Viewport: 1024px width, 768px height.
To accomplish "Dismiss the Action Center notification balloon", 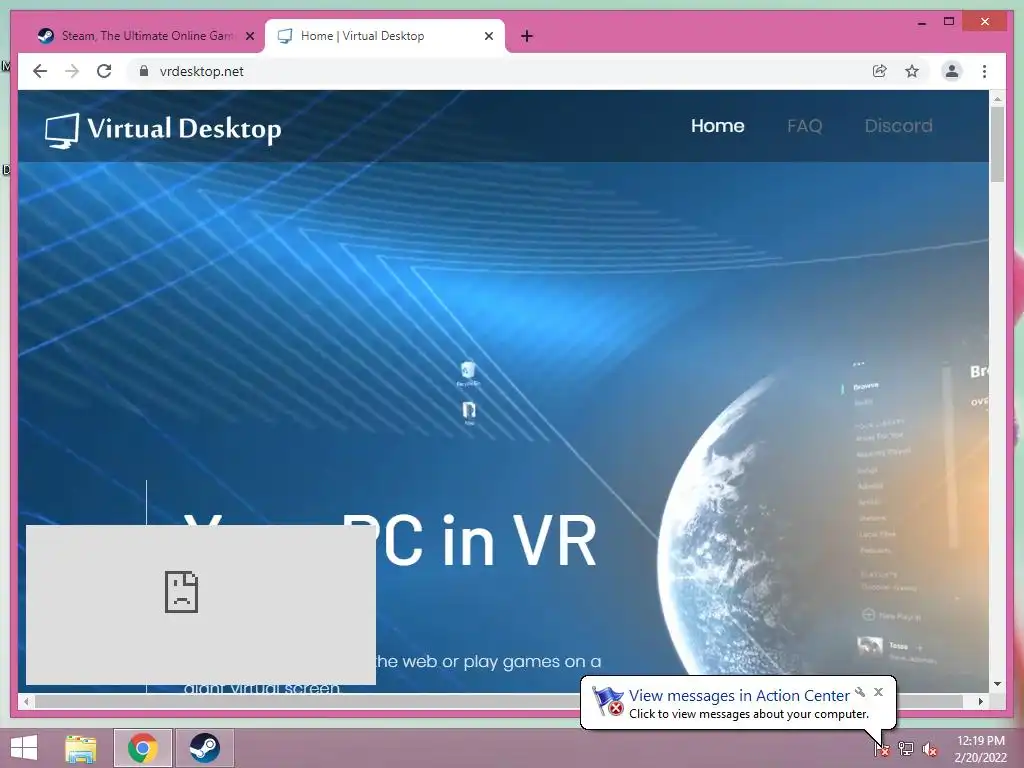I will tap(878, 692).
